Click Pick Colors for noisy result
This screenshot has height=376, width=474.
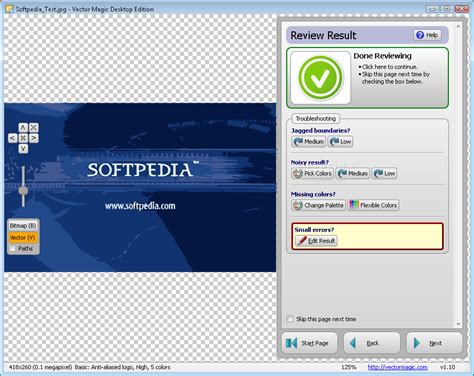pyautogui.click(x=312, y=173)
